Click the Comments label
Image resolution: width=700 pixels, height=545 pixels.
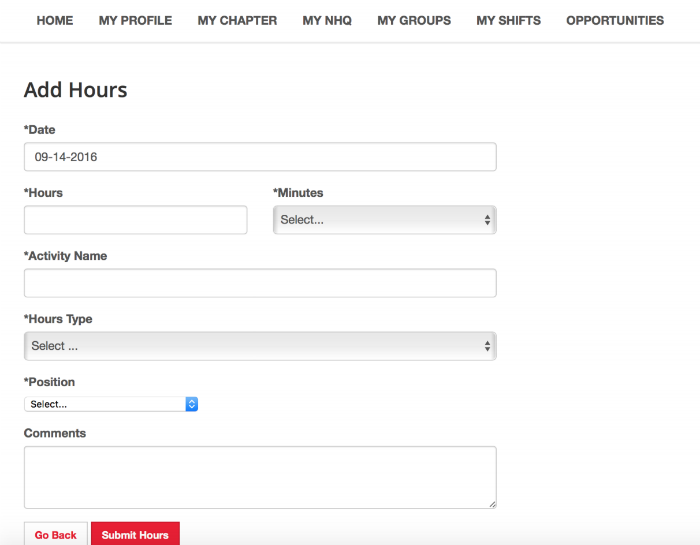coord(55,433)
